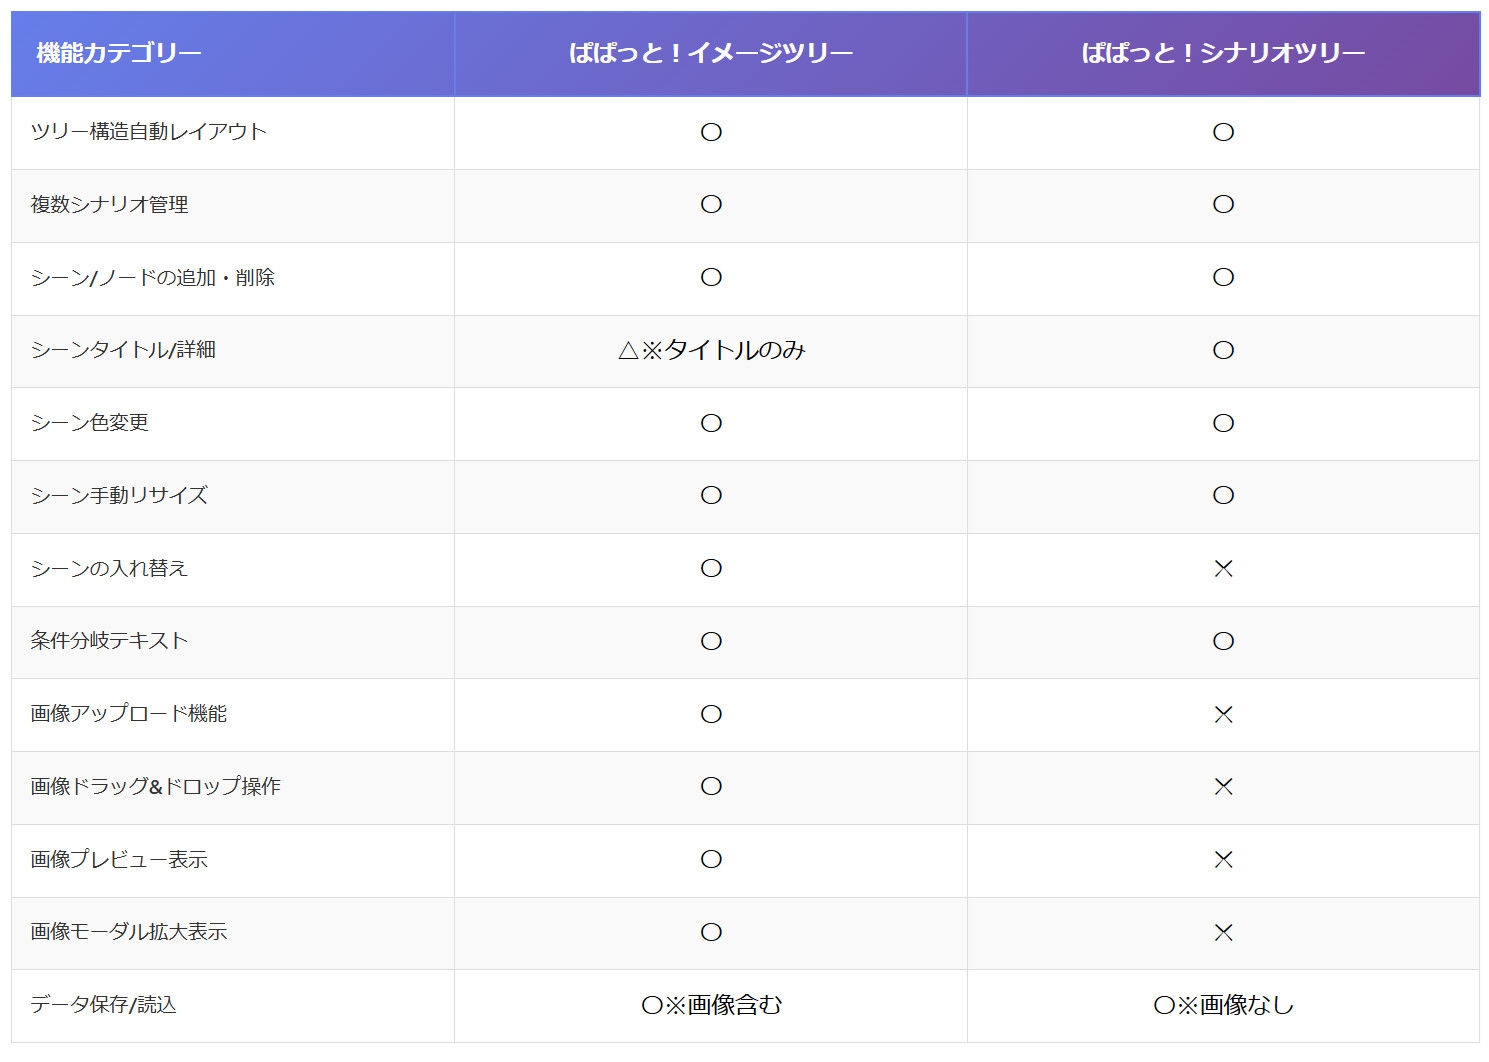Viewport: 1489px width, 1062px height.
Task: Click the ○※画像なし cell
Action: pos(1222,1005)
